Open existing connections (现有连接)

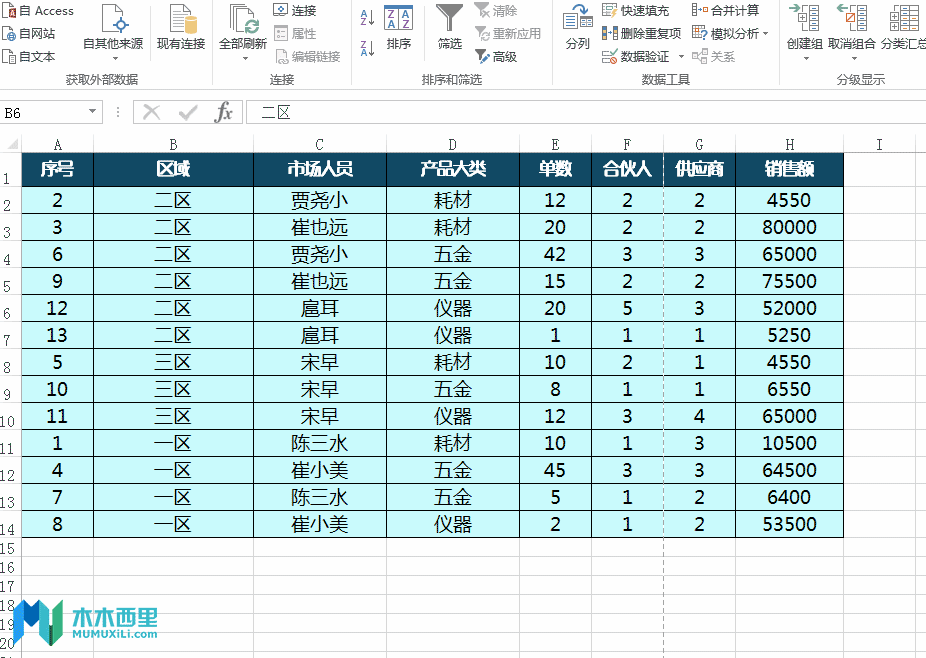pos(181,28)
